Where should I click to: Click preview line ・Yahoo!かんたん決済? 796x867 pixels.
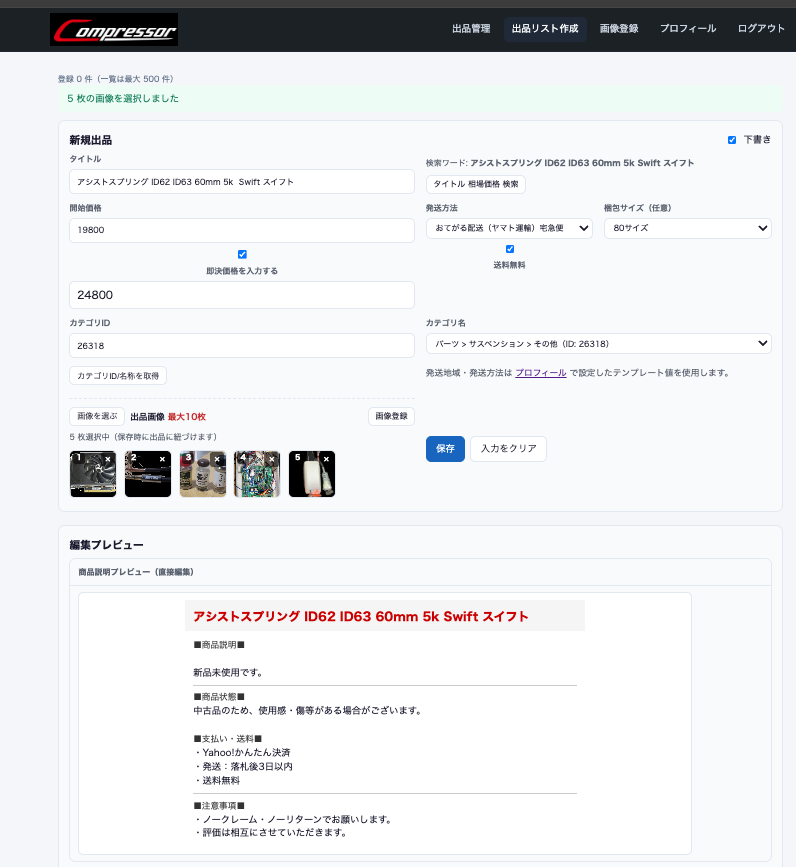point(242,753)
